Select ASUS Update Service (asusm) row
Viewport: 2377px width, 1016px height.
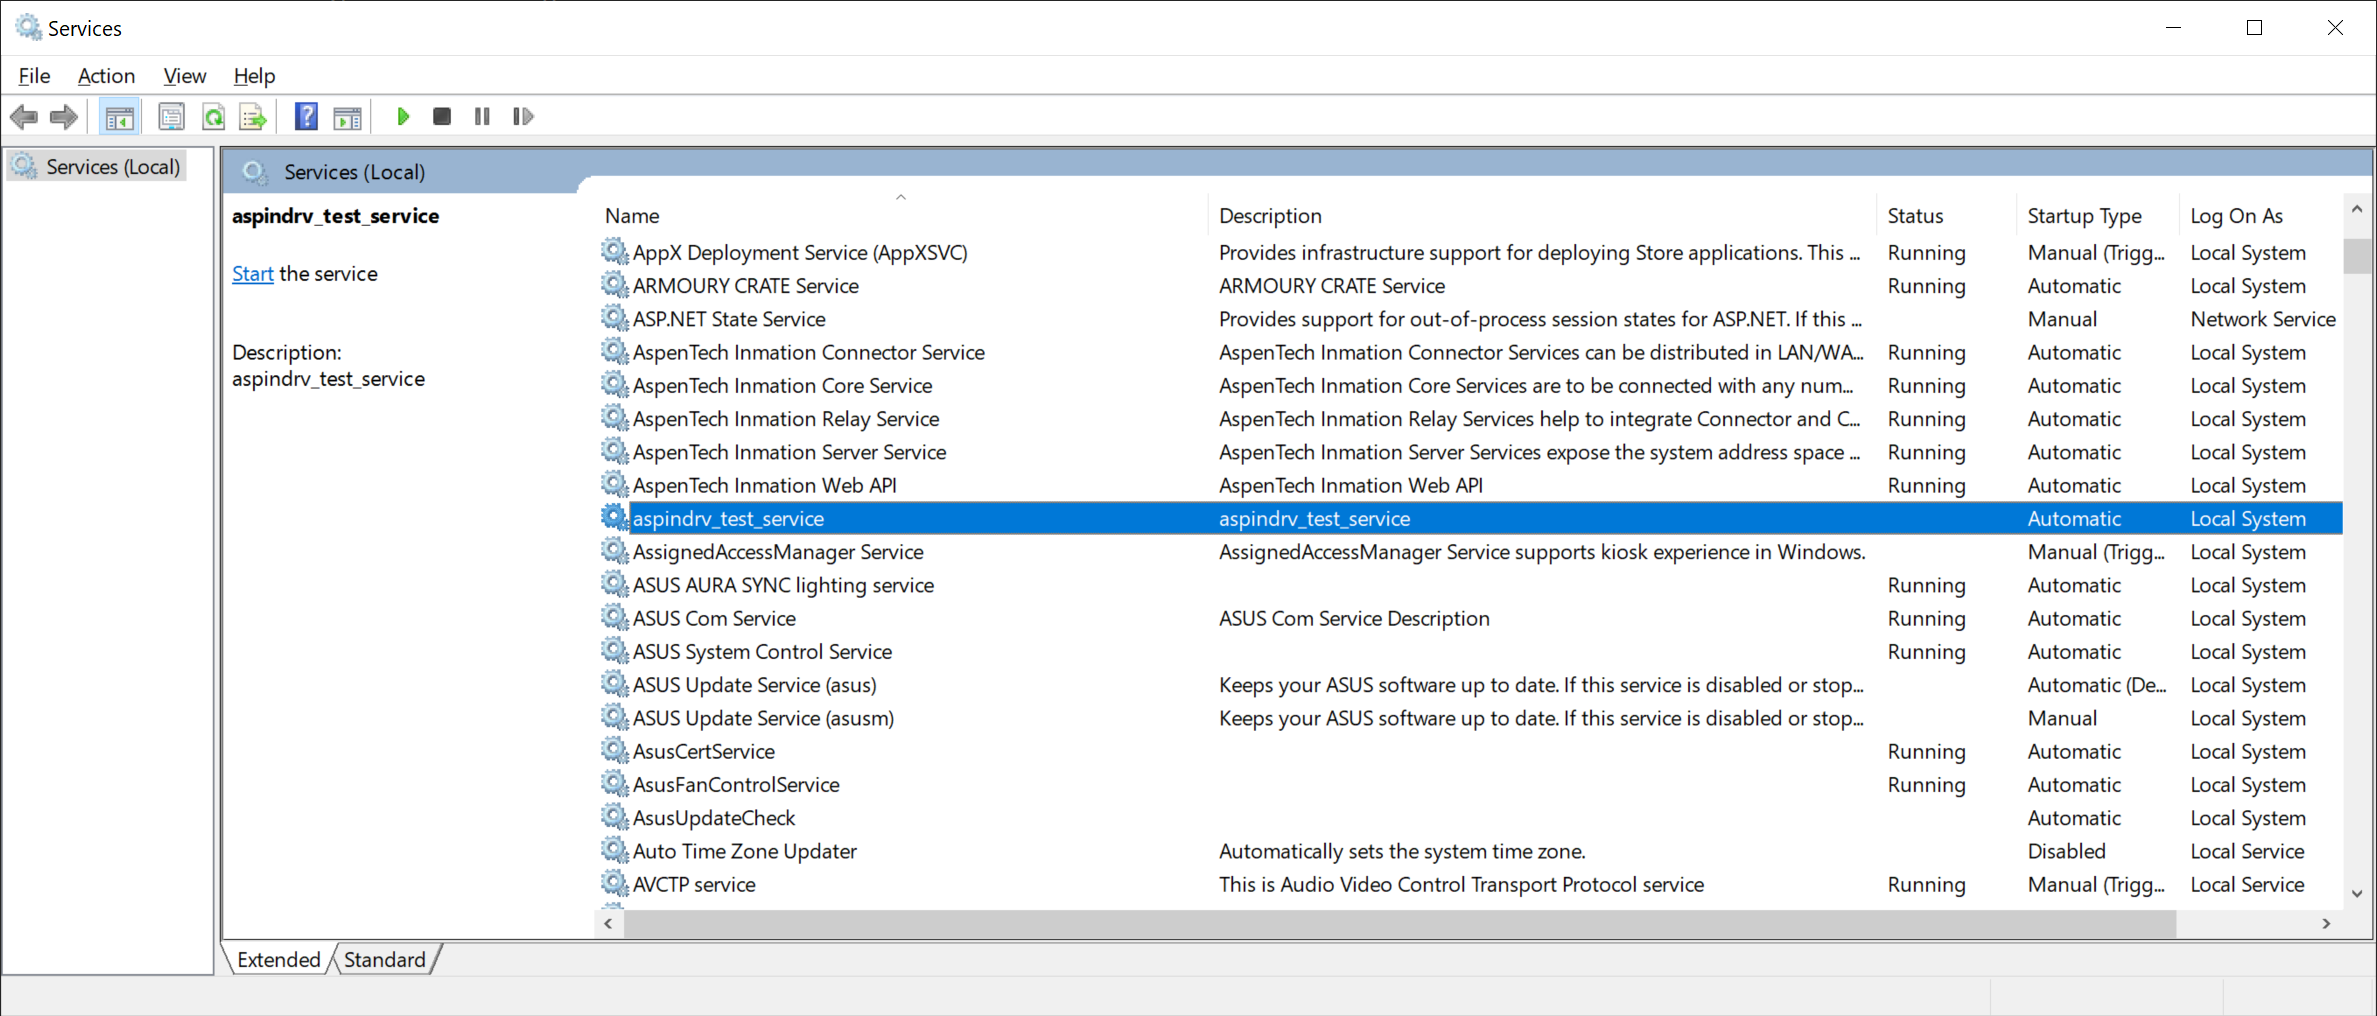pyautogui.click(x=1470, y=718)
